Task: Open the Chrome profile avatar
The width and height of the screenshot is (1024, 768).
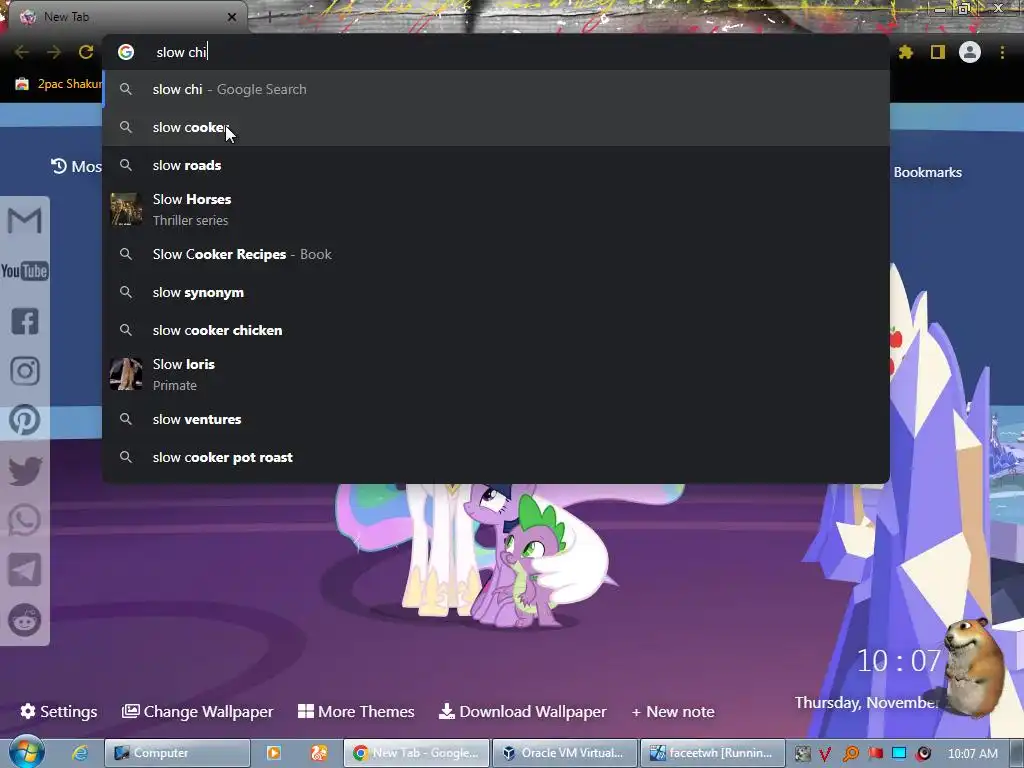Action: [x=970, y=52]
